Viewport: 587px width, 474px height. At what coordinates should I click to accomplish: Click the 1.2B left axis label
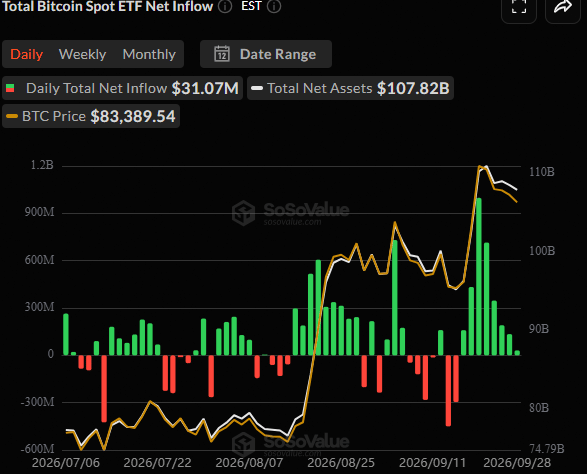[42, 165]
